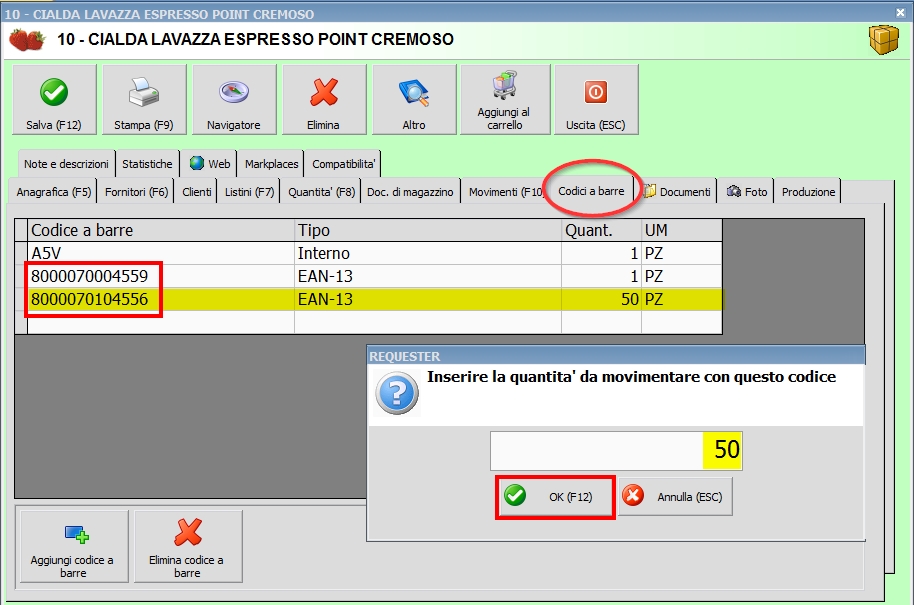Click the green check icon on OK button
914x605 pixels.
click(x=515, y=495)
